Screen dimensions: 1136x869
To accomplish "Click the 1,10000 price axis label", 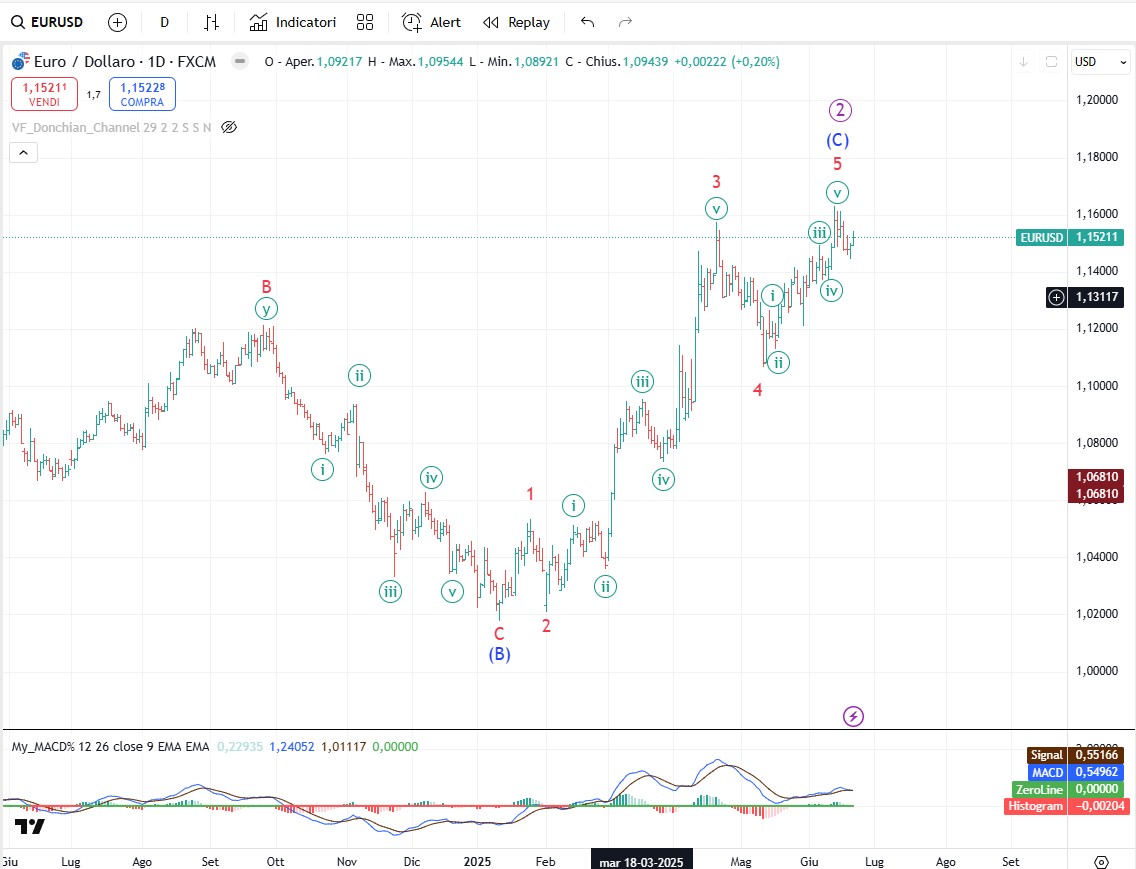I will coord(1097,386).
